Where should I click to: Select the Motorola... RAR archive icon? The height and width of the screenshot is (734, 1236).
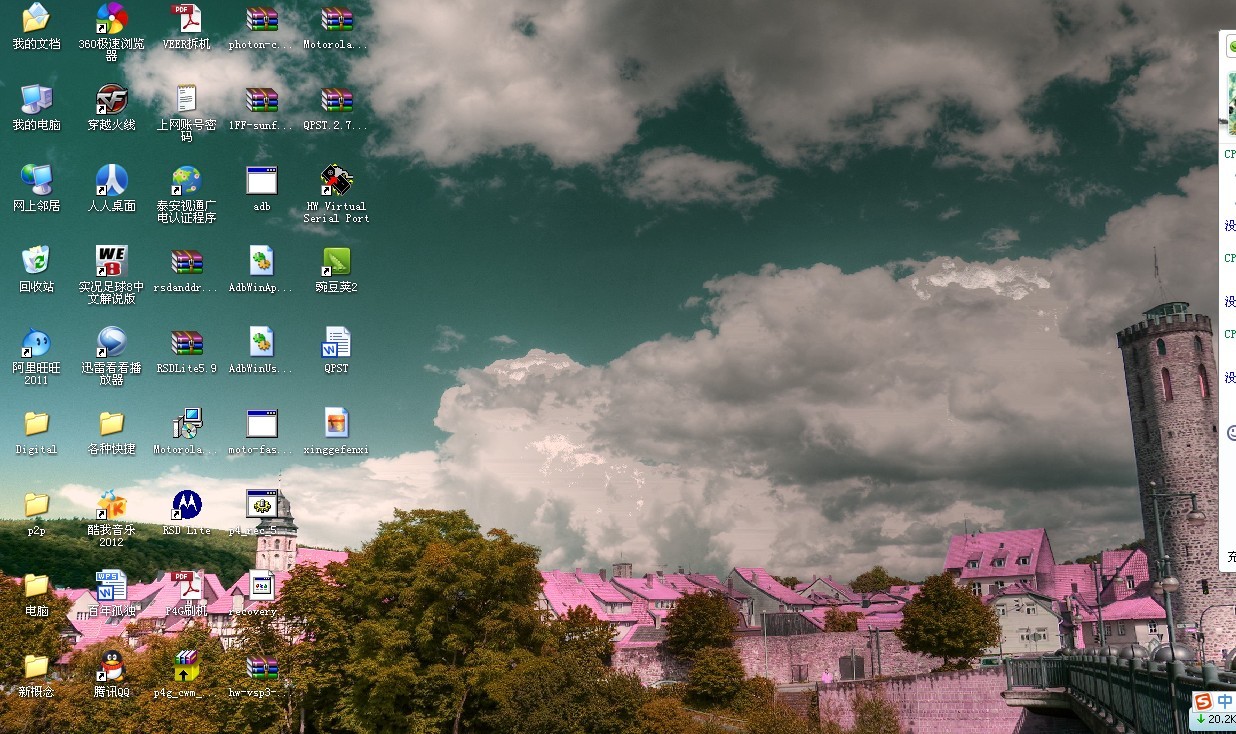[x=336, y=17]
